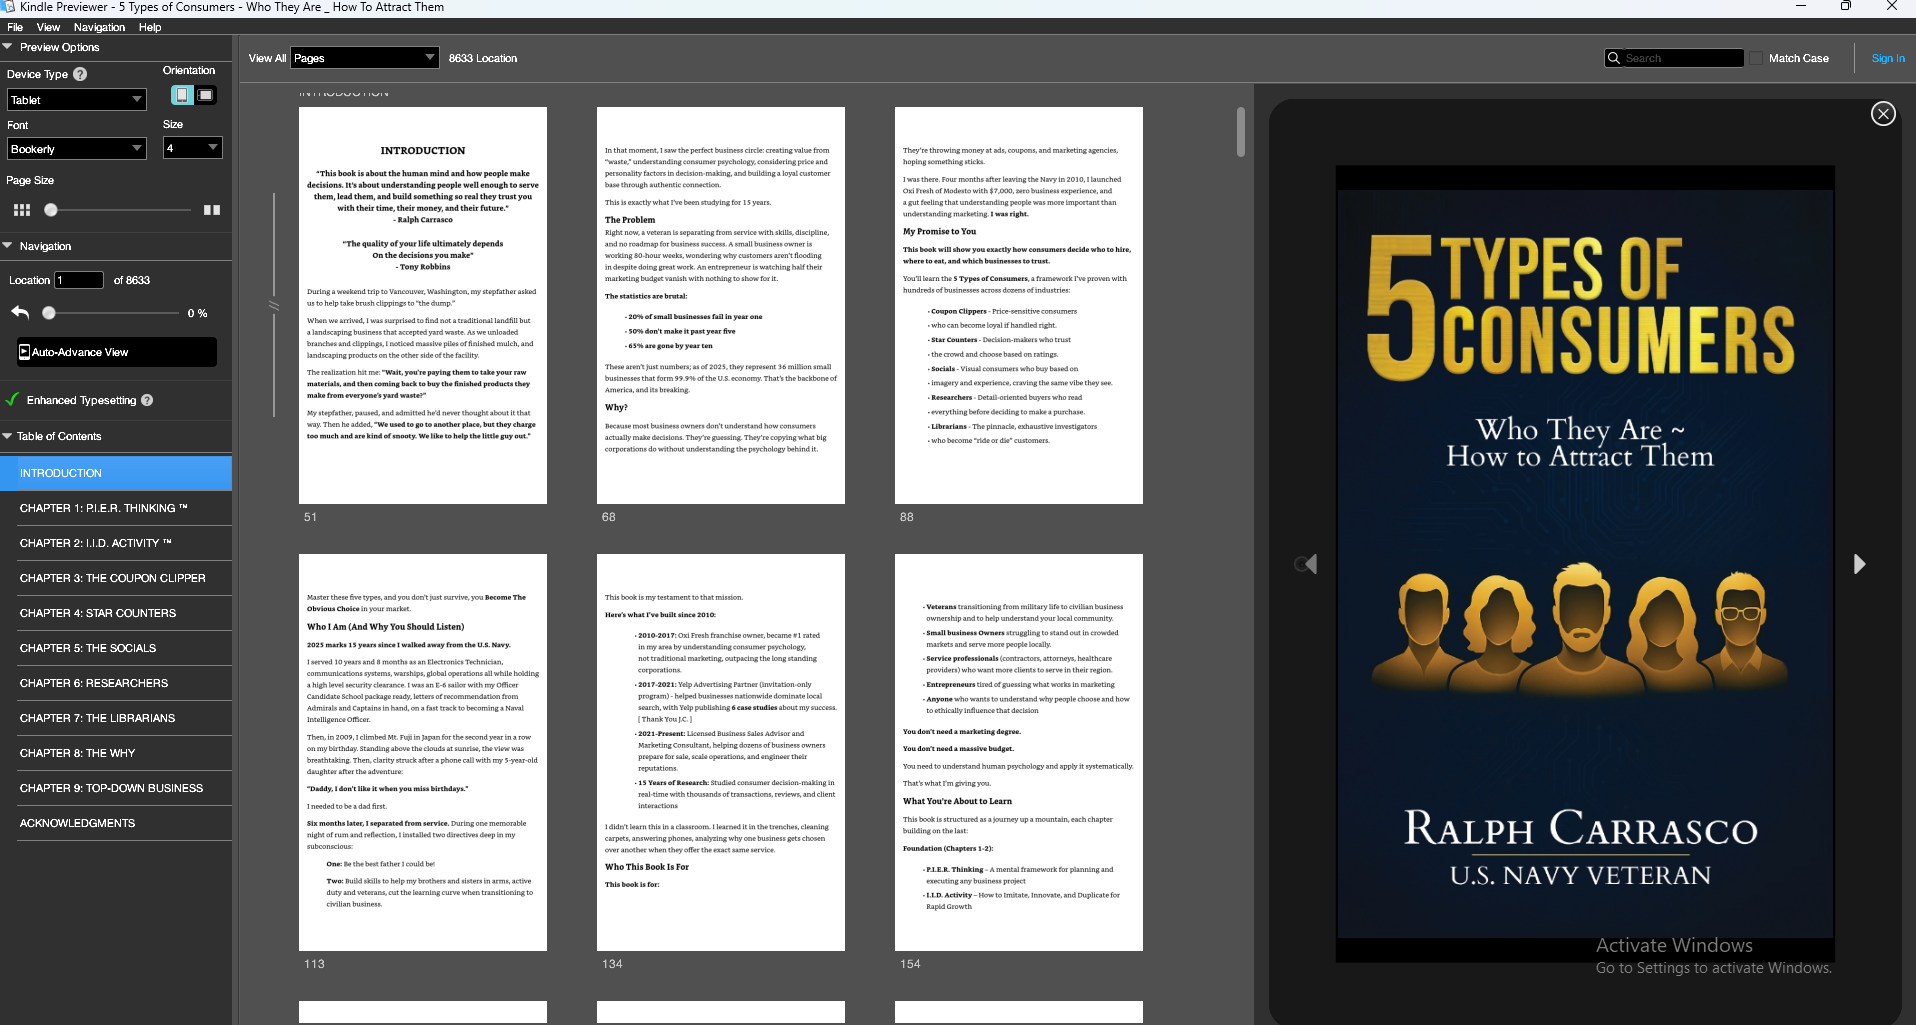Open the Device Type dropdown
This screenshot has width=1916, height=1025.
pos(77,100)
